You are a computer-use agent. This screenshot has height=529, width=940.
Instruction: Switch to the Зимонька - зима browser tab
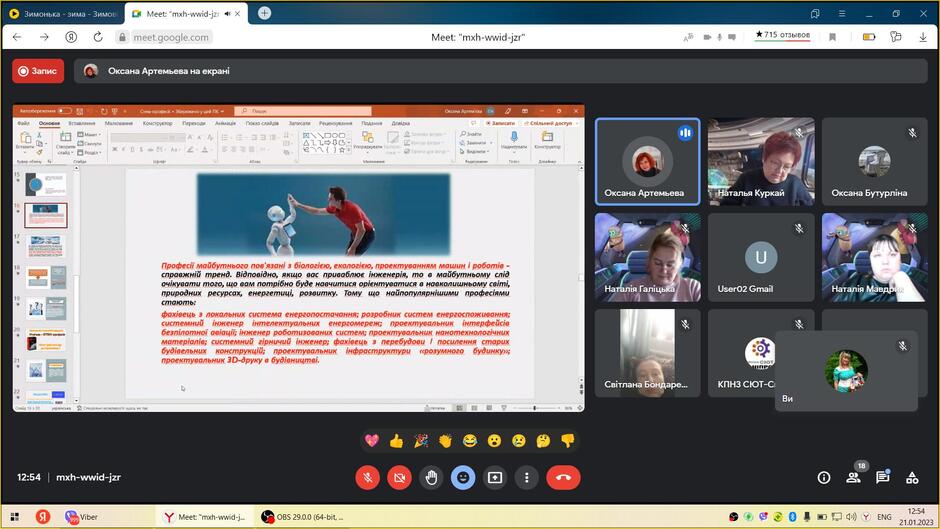[x=63, y=13]
